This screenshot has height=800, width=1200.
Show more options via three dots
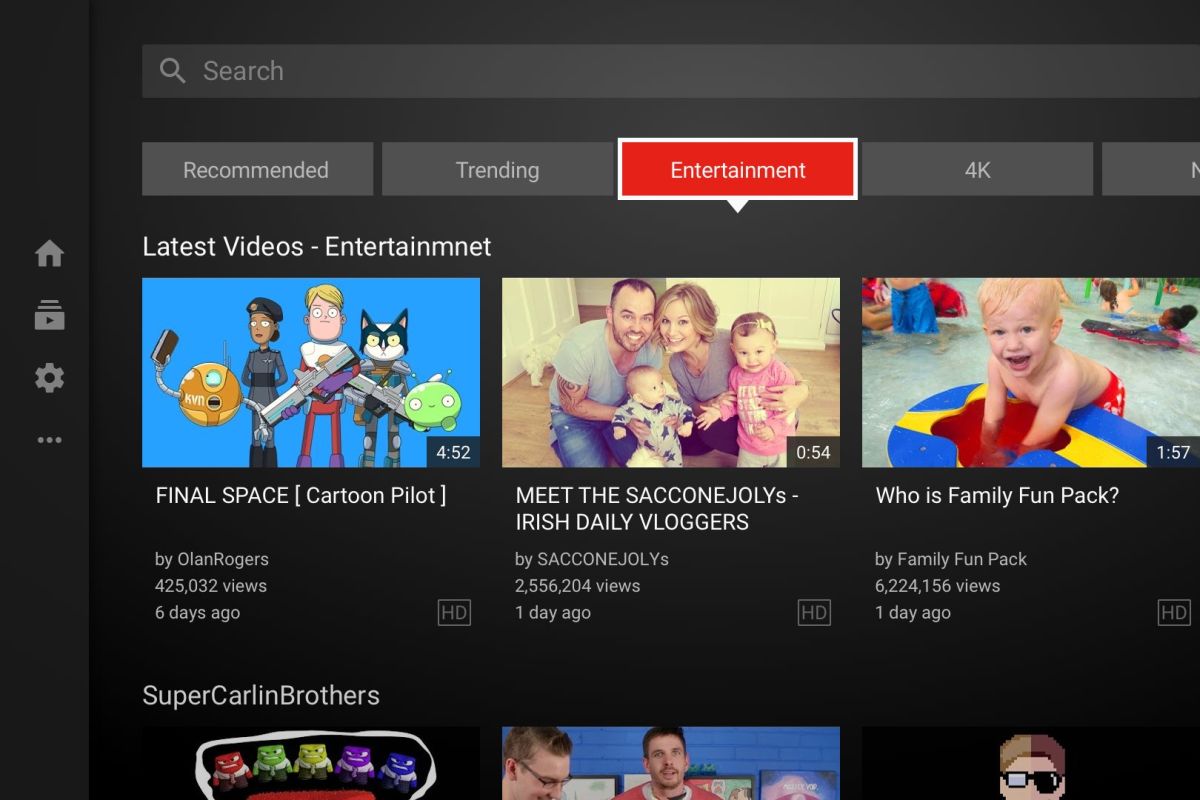(x=49, y=440)
